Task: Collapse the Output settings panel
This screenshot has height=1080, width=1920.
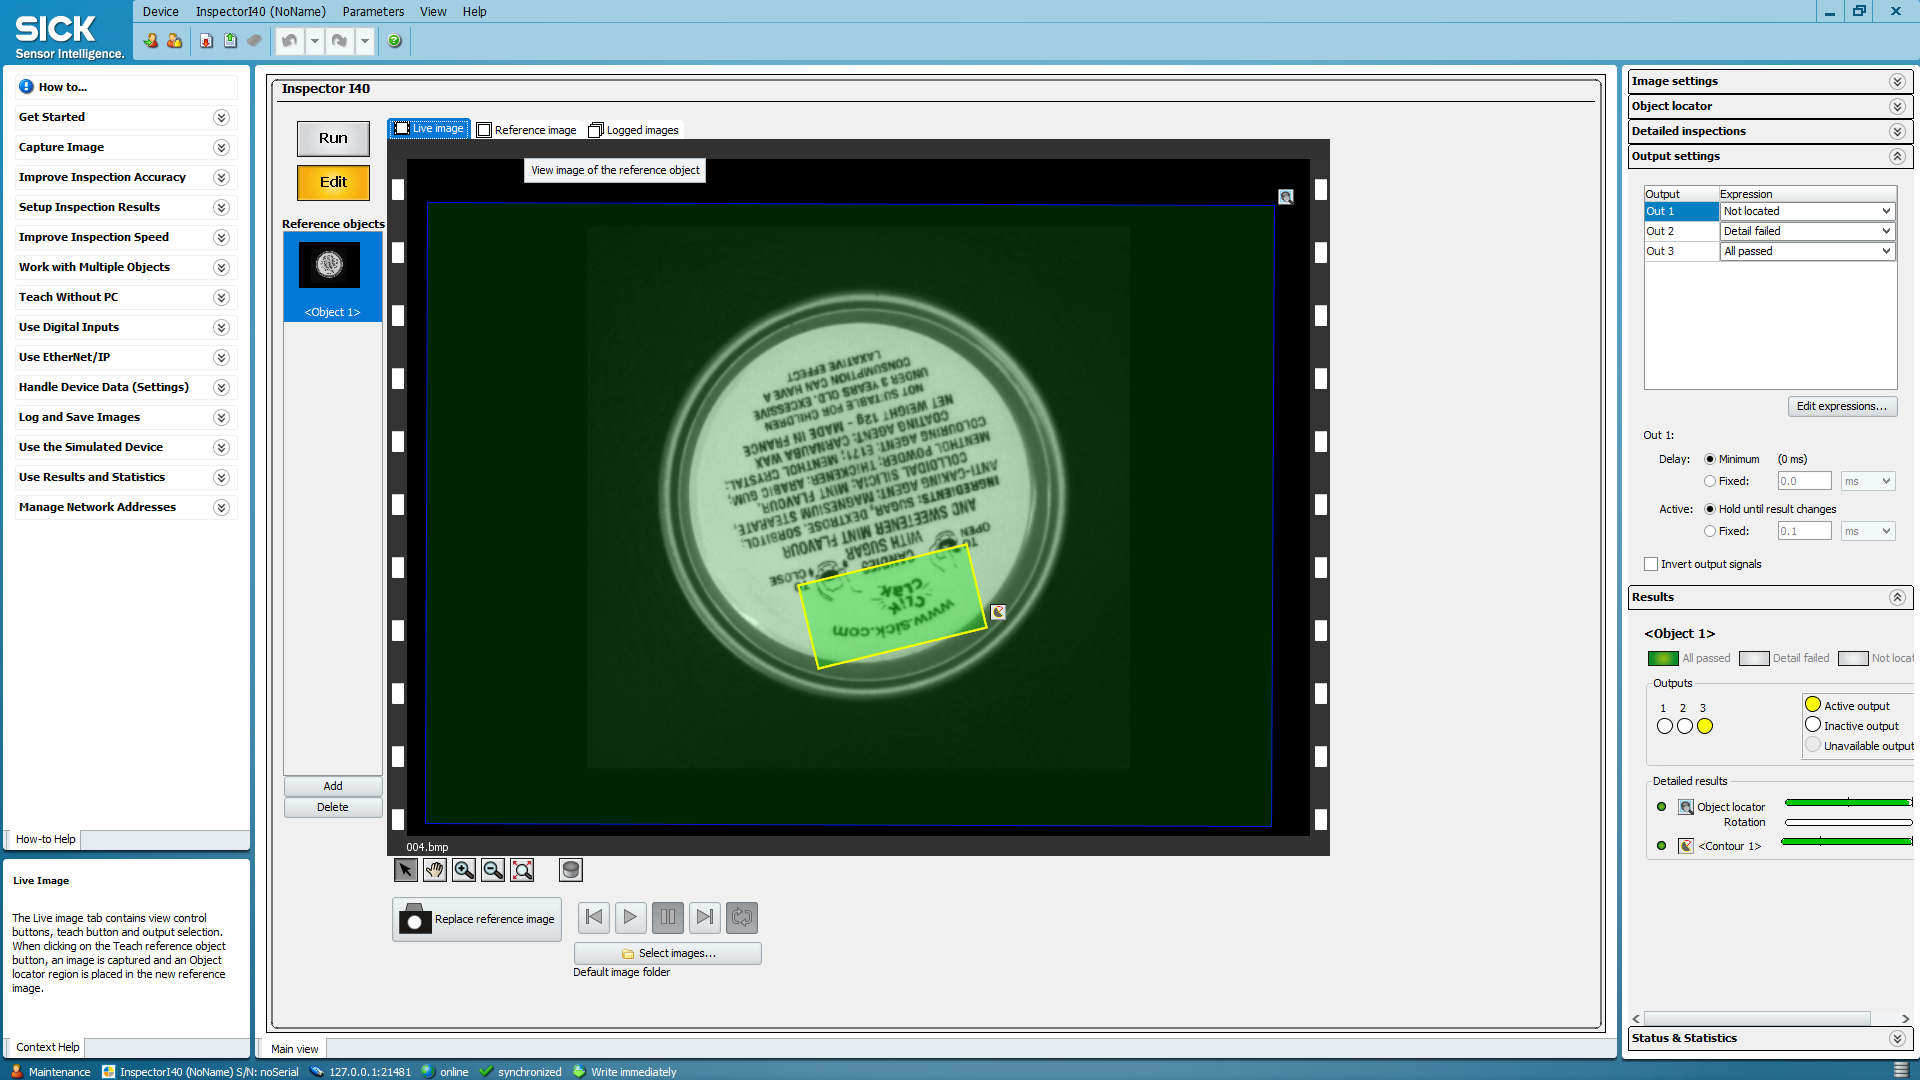Action: pos(1897,156)
